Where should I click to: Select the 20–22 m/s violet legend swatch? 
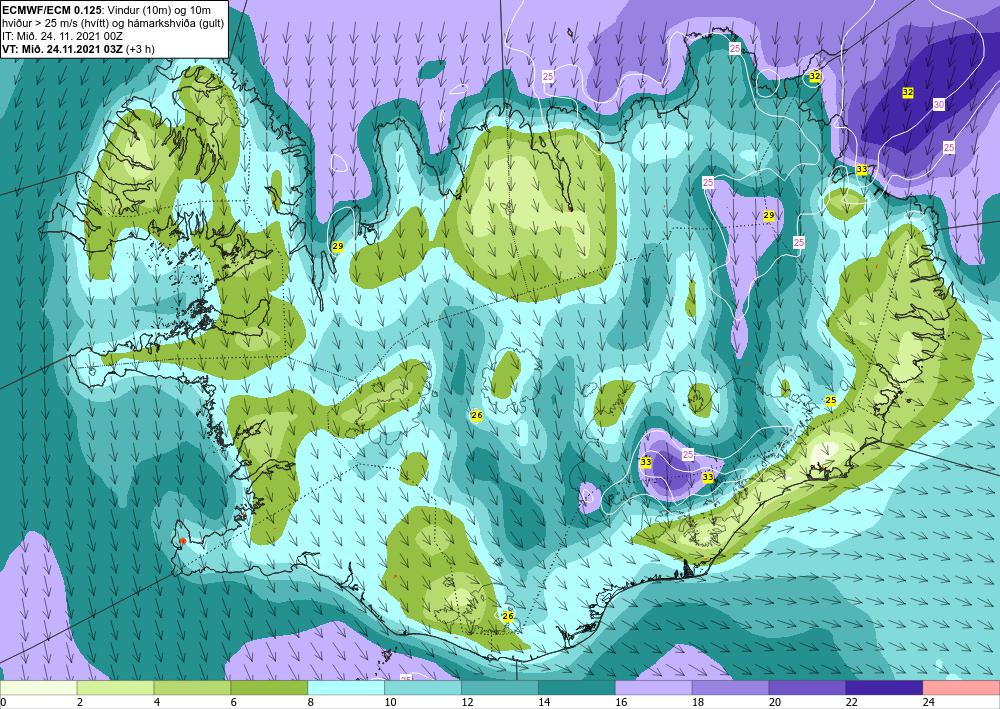(807, 688)
